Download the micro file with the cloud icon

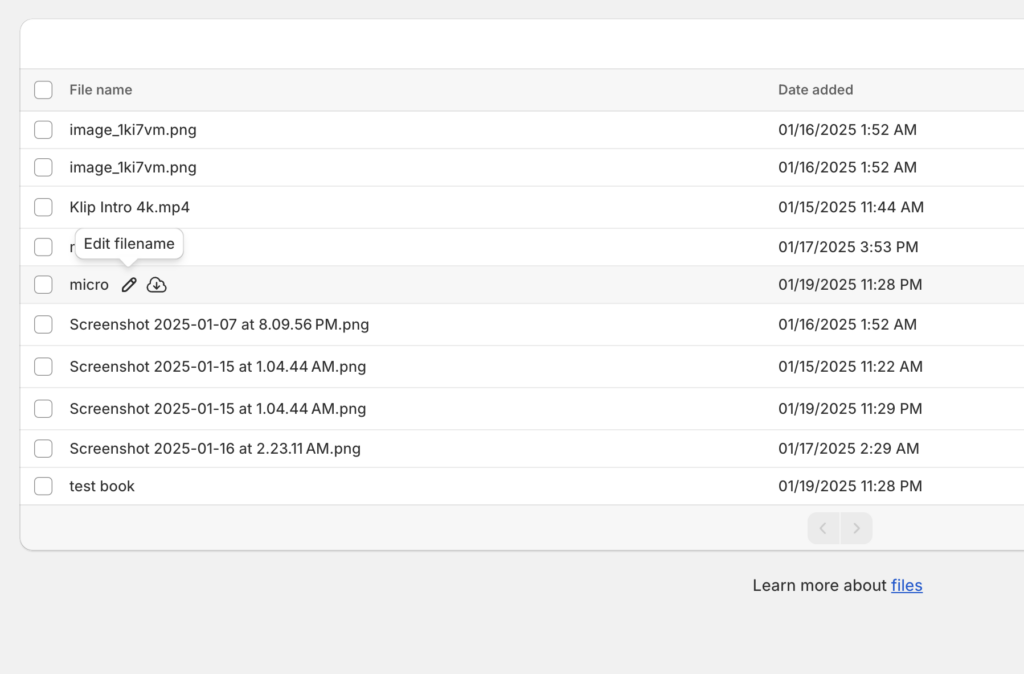(157, 285)
